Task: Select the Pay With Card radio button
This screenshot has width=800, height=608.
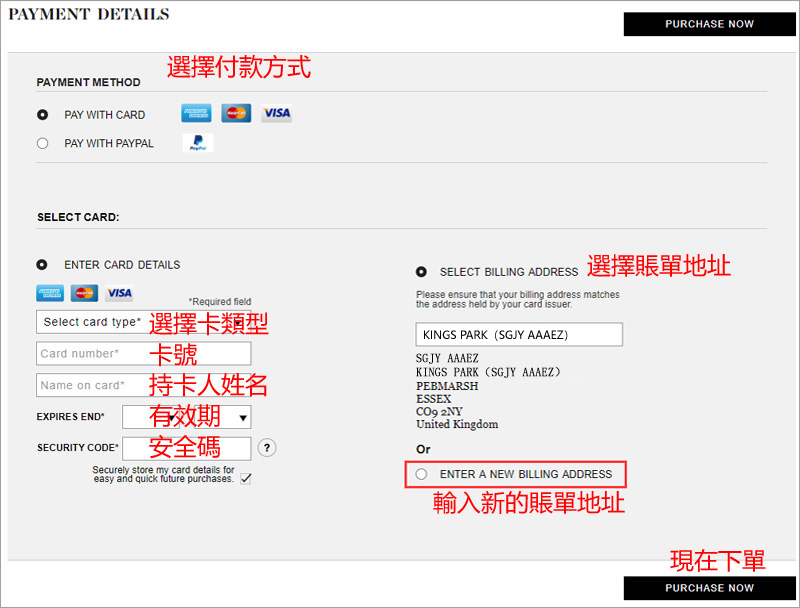Action: [42, 115]
